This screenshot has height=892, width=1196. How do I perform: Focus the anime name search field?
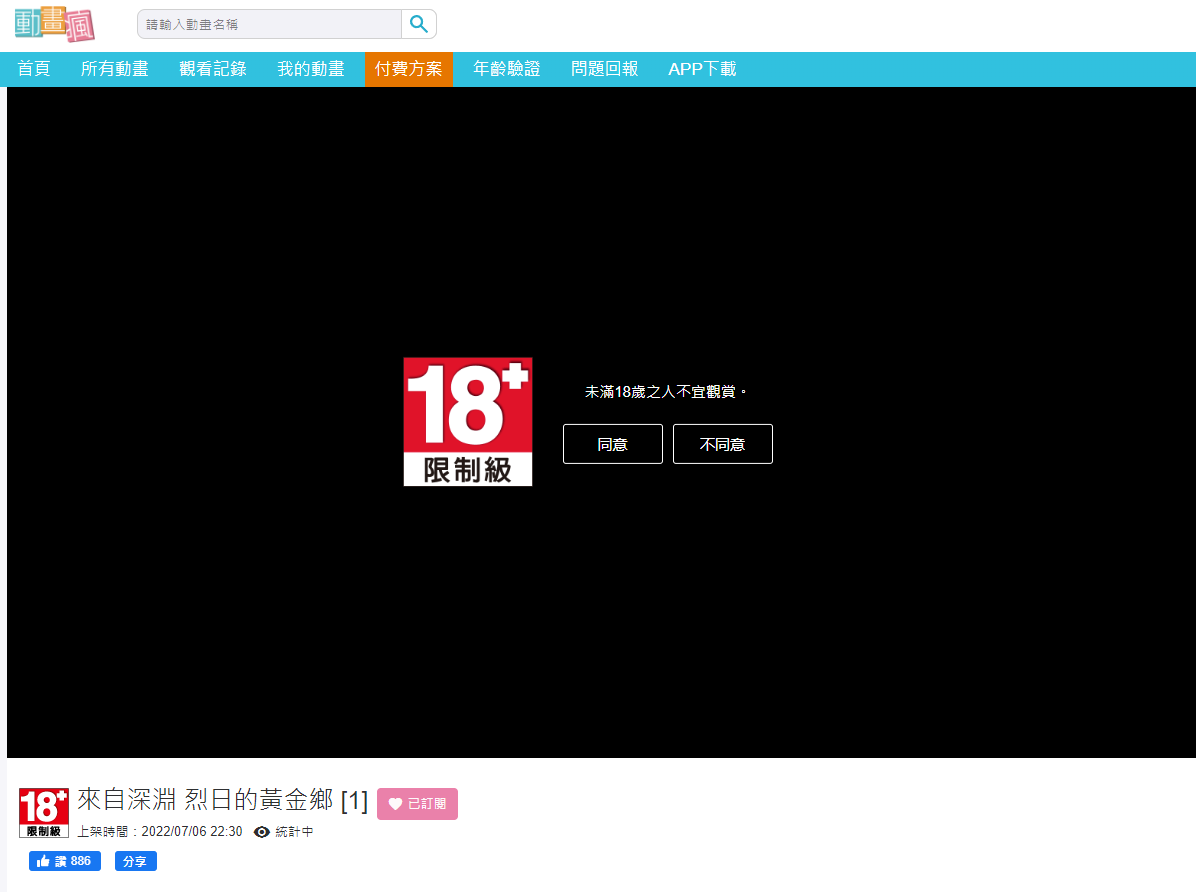click(x=269, y=24)
